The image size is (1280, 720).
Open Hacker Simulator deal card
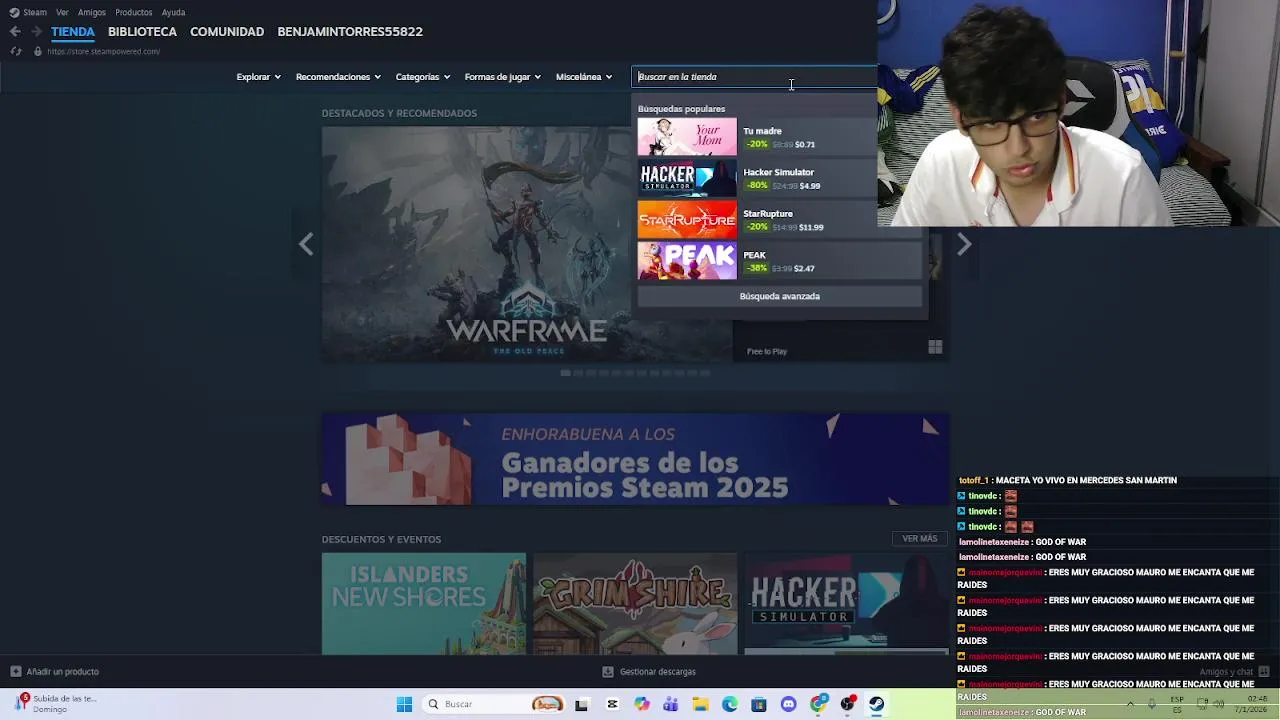(846, 604)
